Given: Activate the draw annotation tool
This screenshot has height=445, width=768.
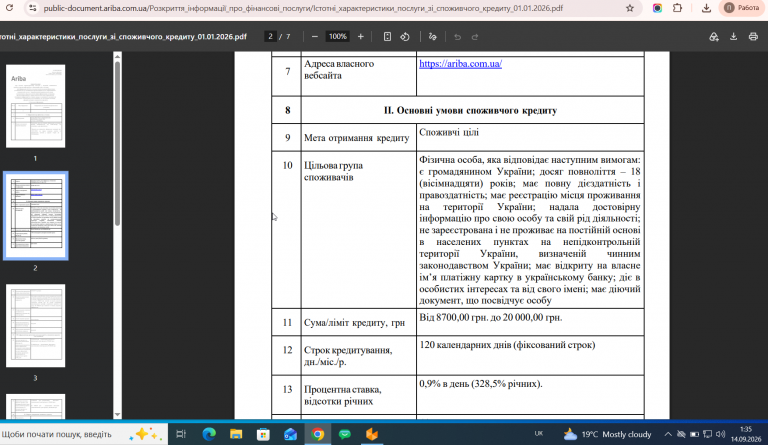Looking at the screenshot, I should tap(432, 37).
